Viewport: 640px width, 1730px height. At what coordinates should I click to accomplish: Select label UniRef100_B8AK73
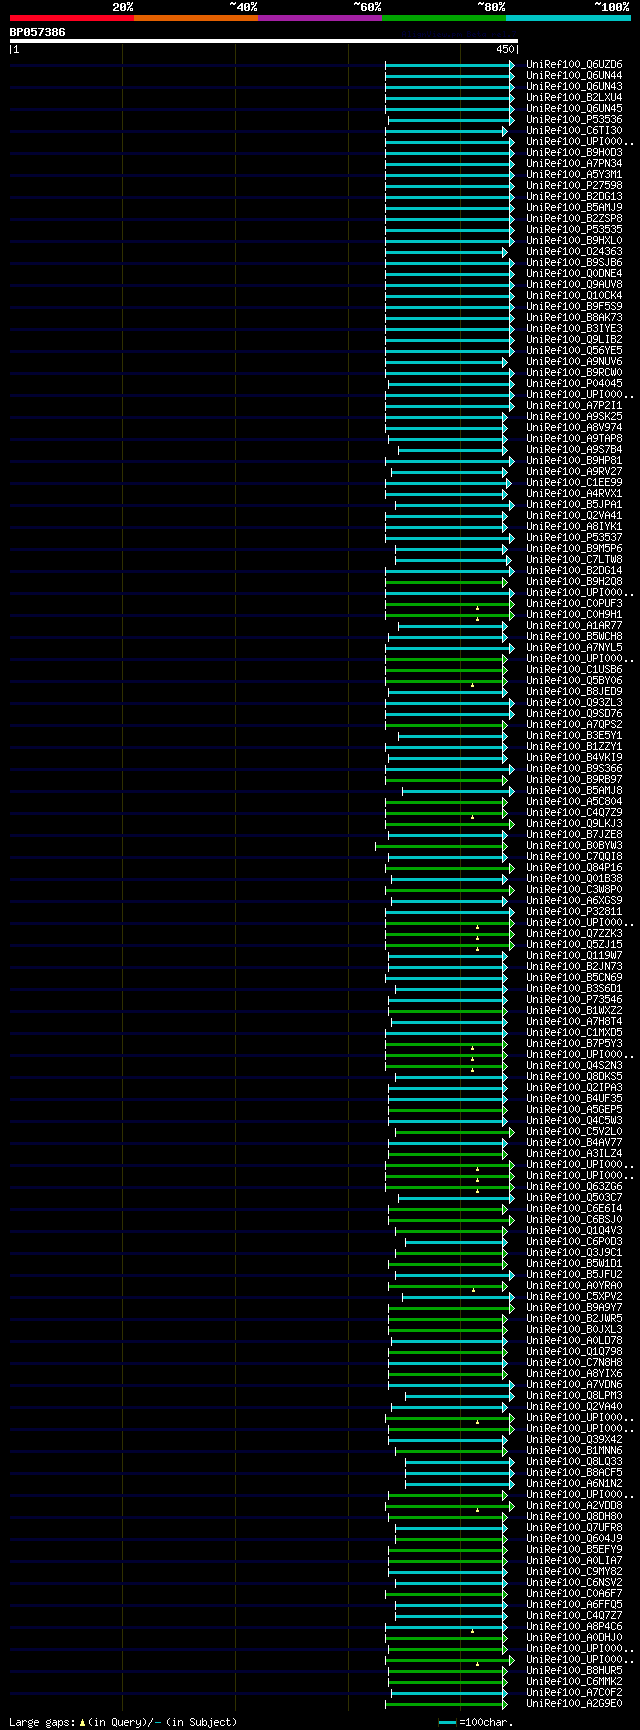(574, 318)
